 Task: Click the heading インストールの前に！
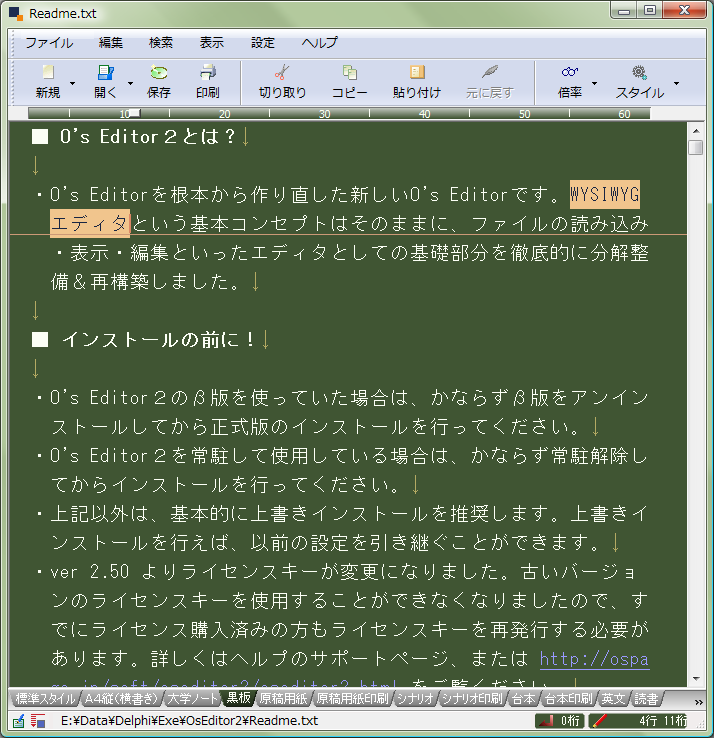[158, 339]
